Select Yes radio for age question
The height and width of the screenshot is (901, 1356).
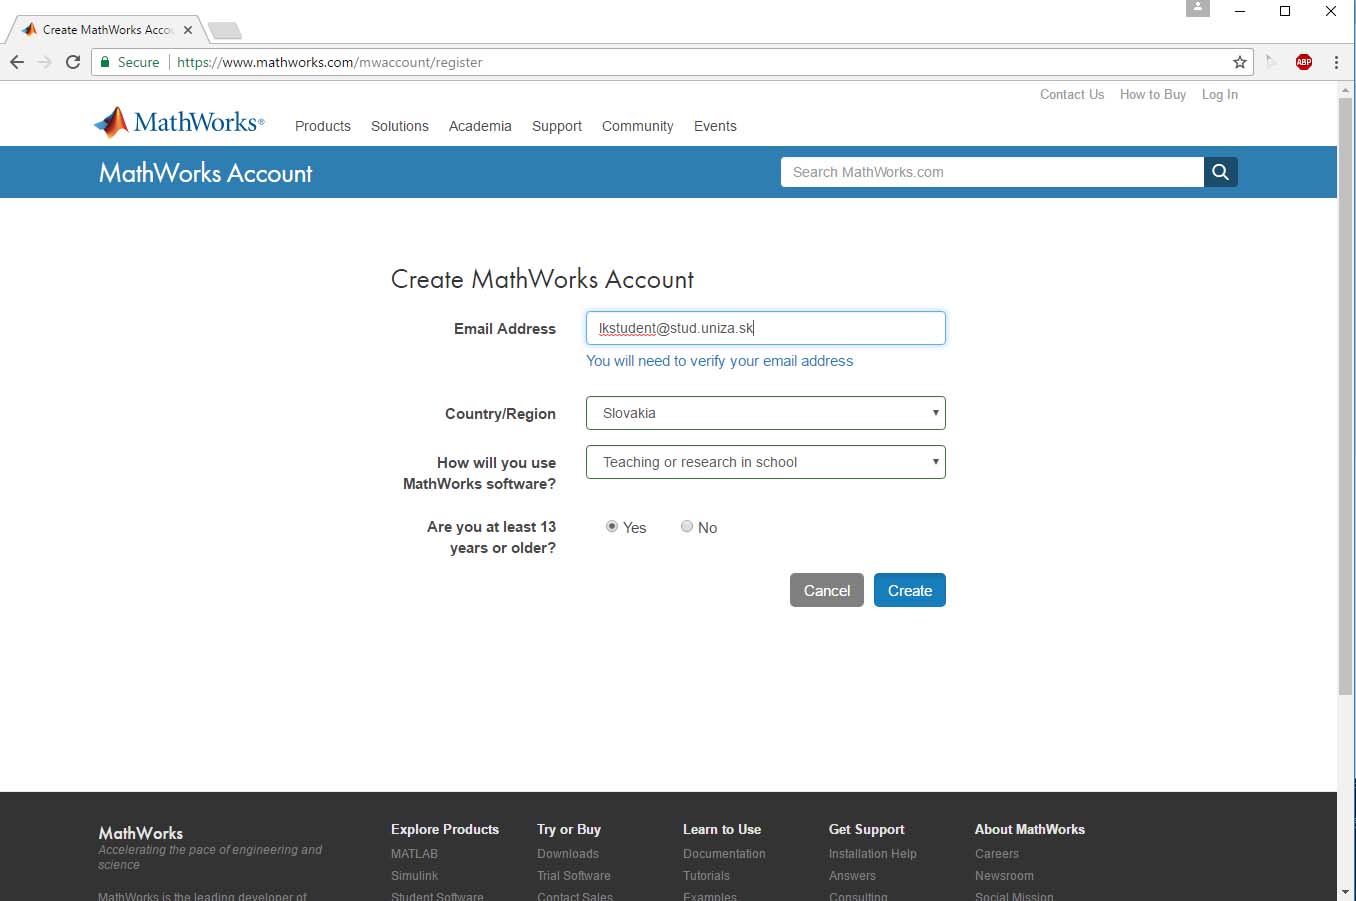click(612, 526)
